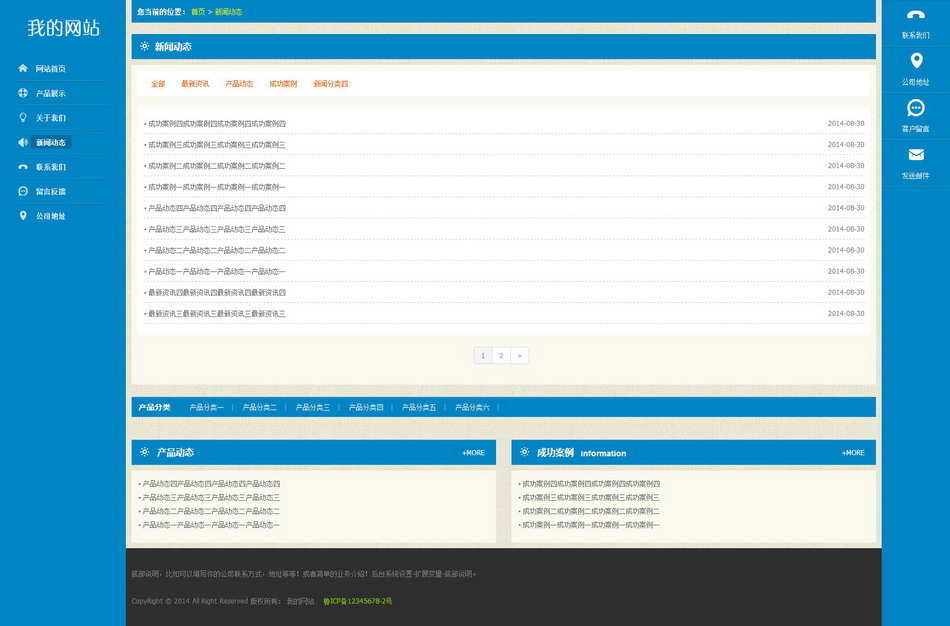Click 发送邮件 label in right panel
Viewport: 950px width, 626px height.
point(915,176)
